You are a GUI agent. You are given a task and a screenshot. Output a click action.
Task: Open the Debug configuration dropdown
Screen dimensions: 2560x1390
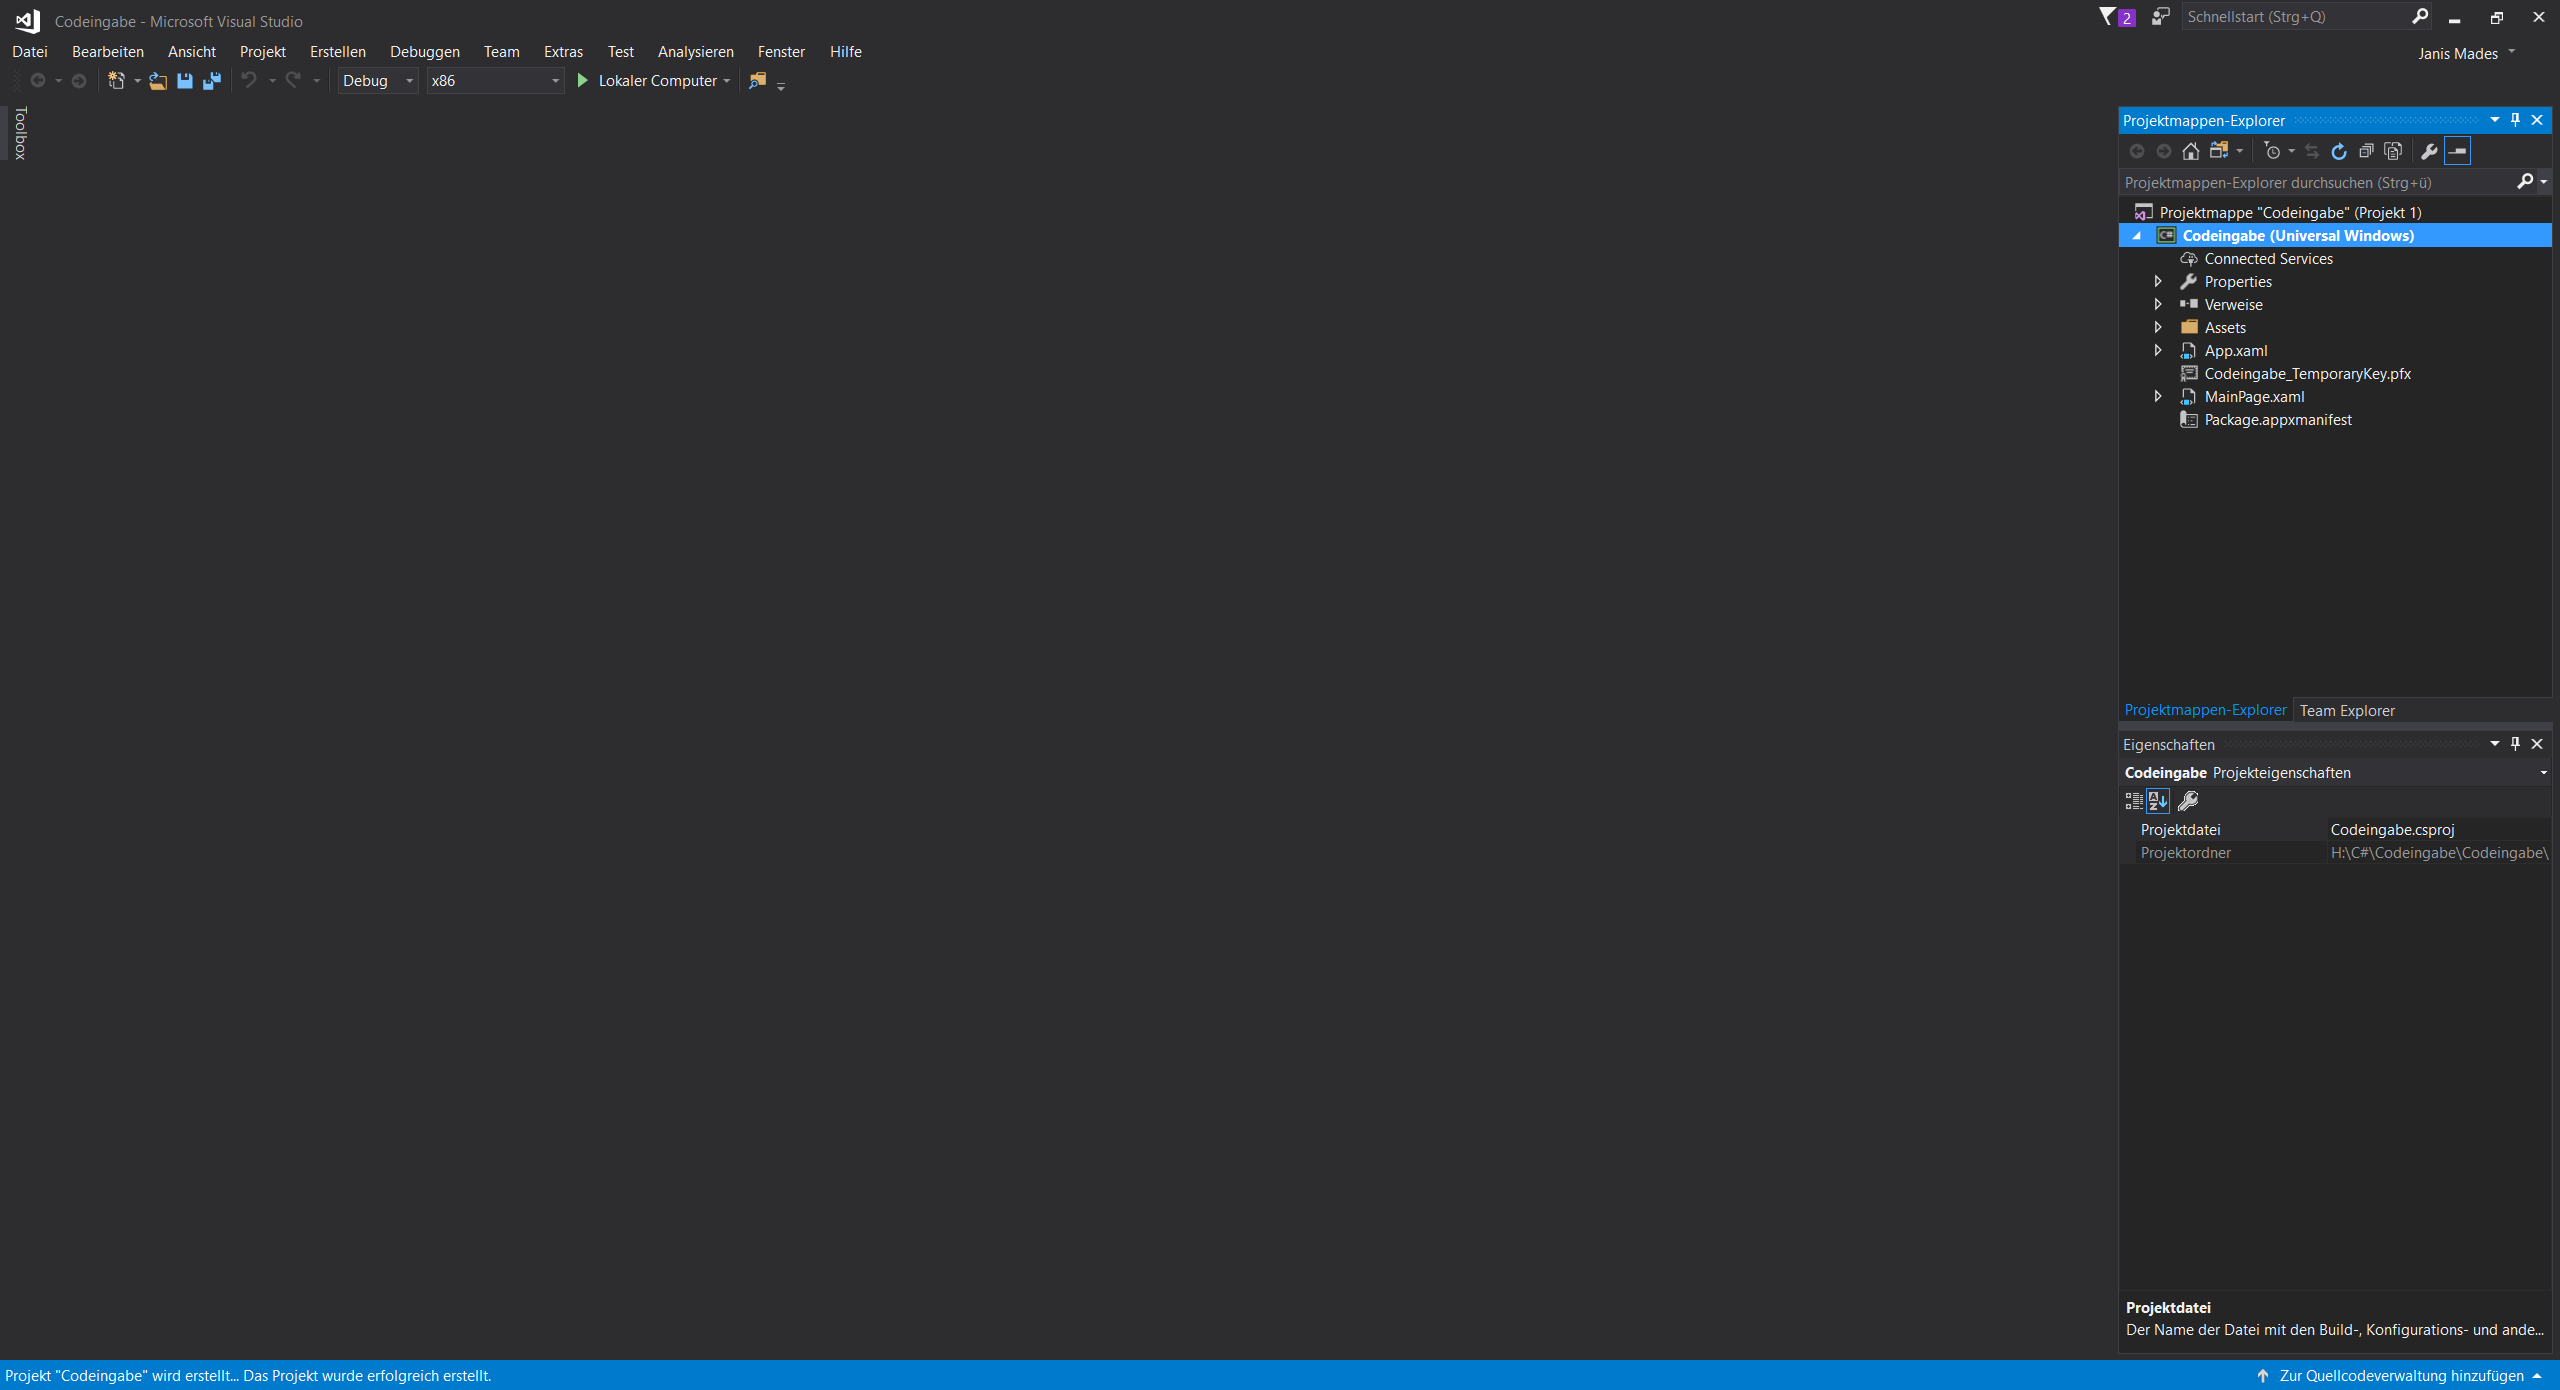378,81
